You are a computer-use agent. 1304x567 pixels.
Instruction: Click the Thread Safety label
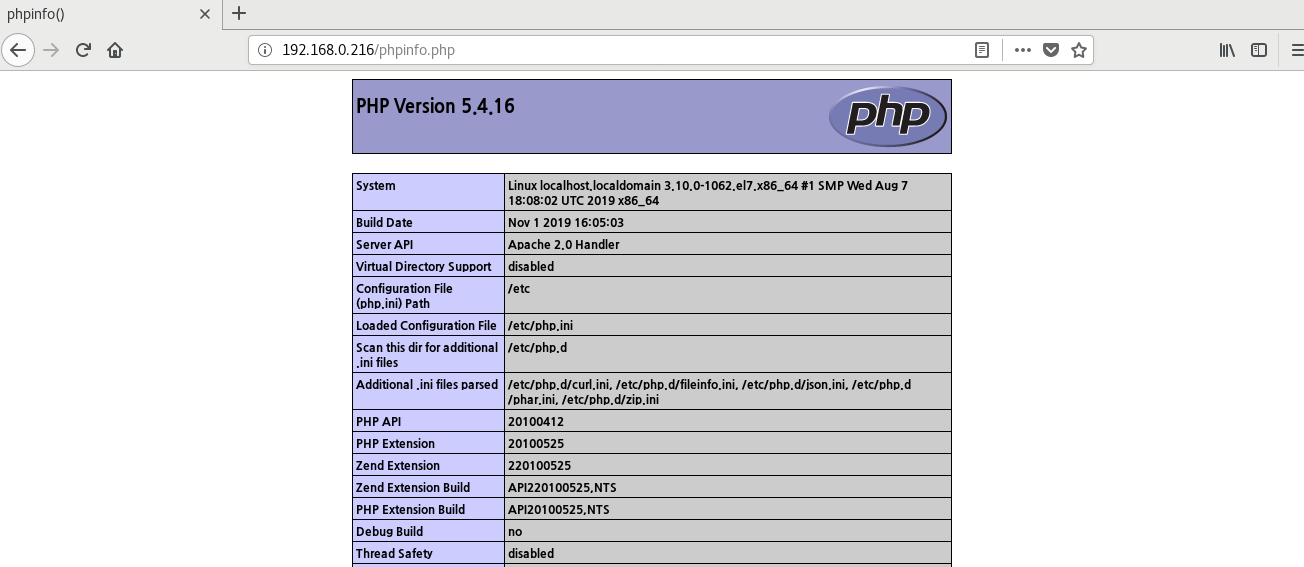pyautogui.click(x=394, y=554)
